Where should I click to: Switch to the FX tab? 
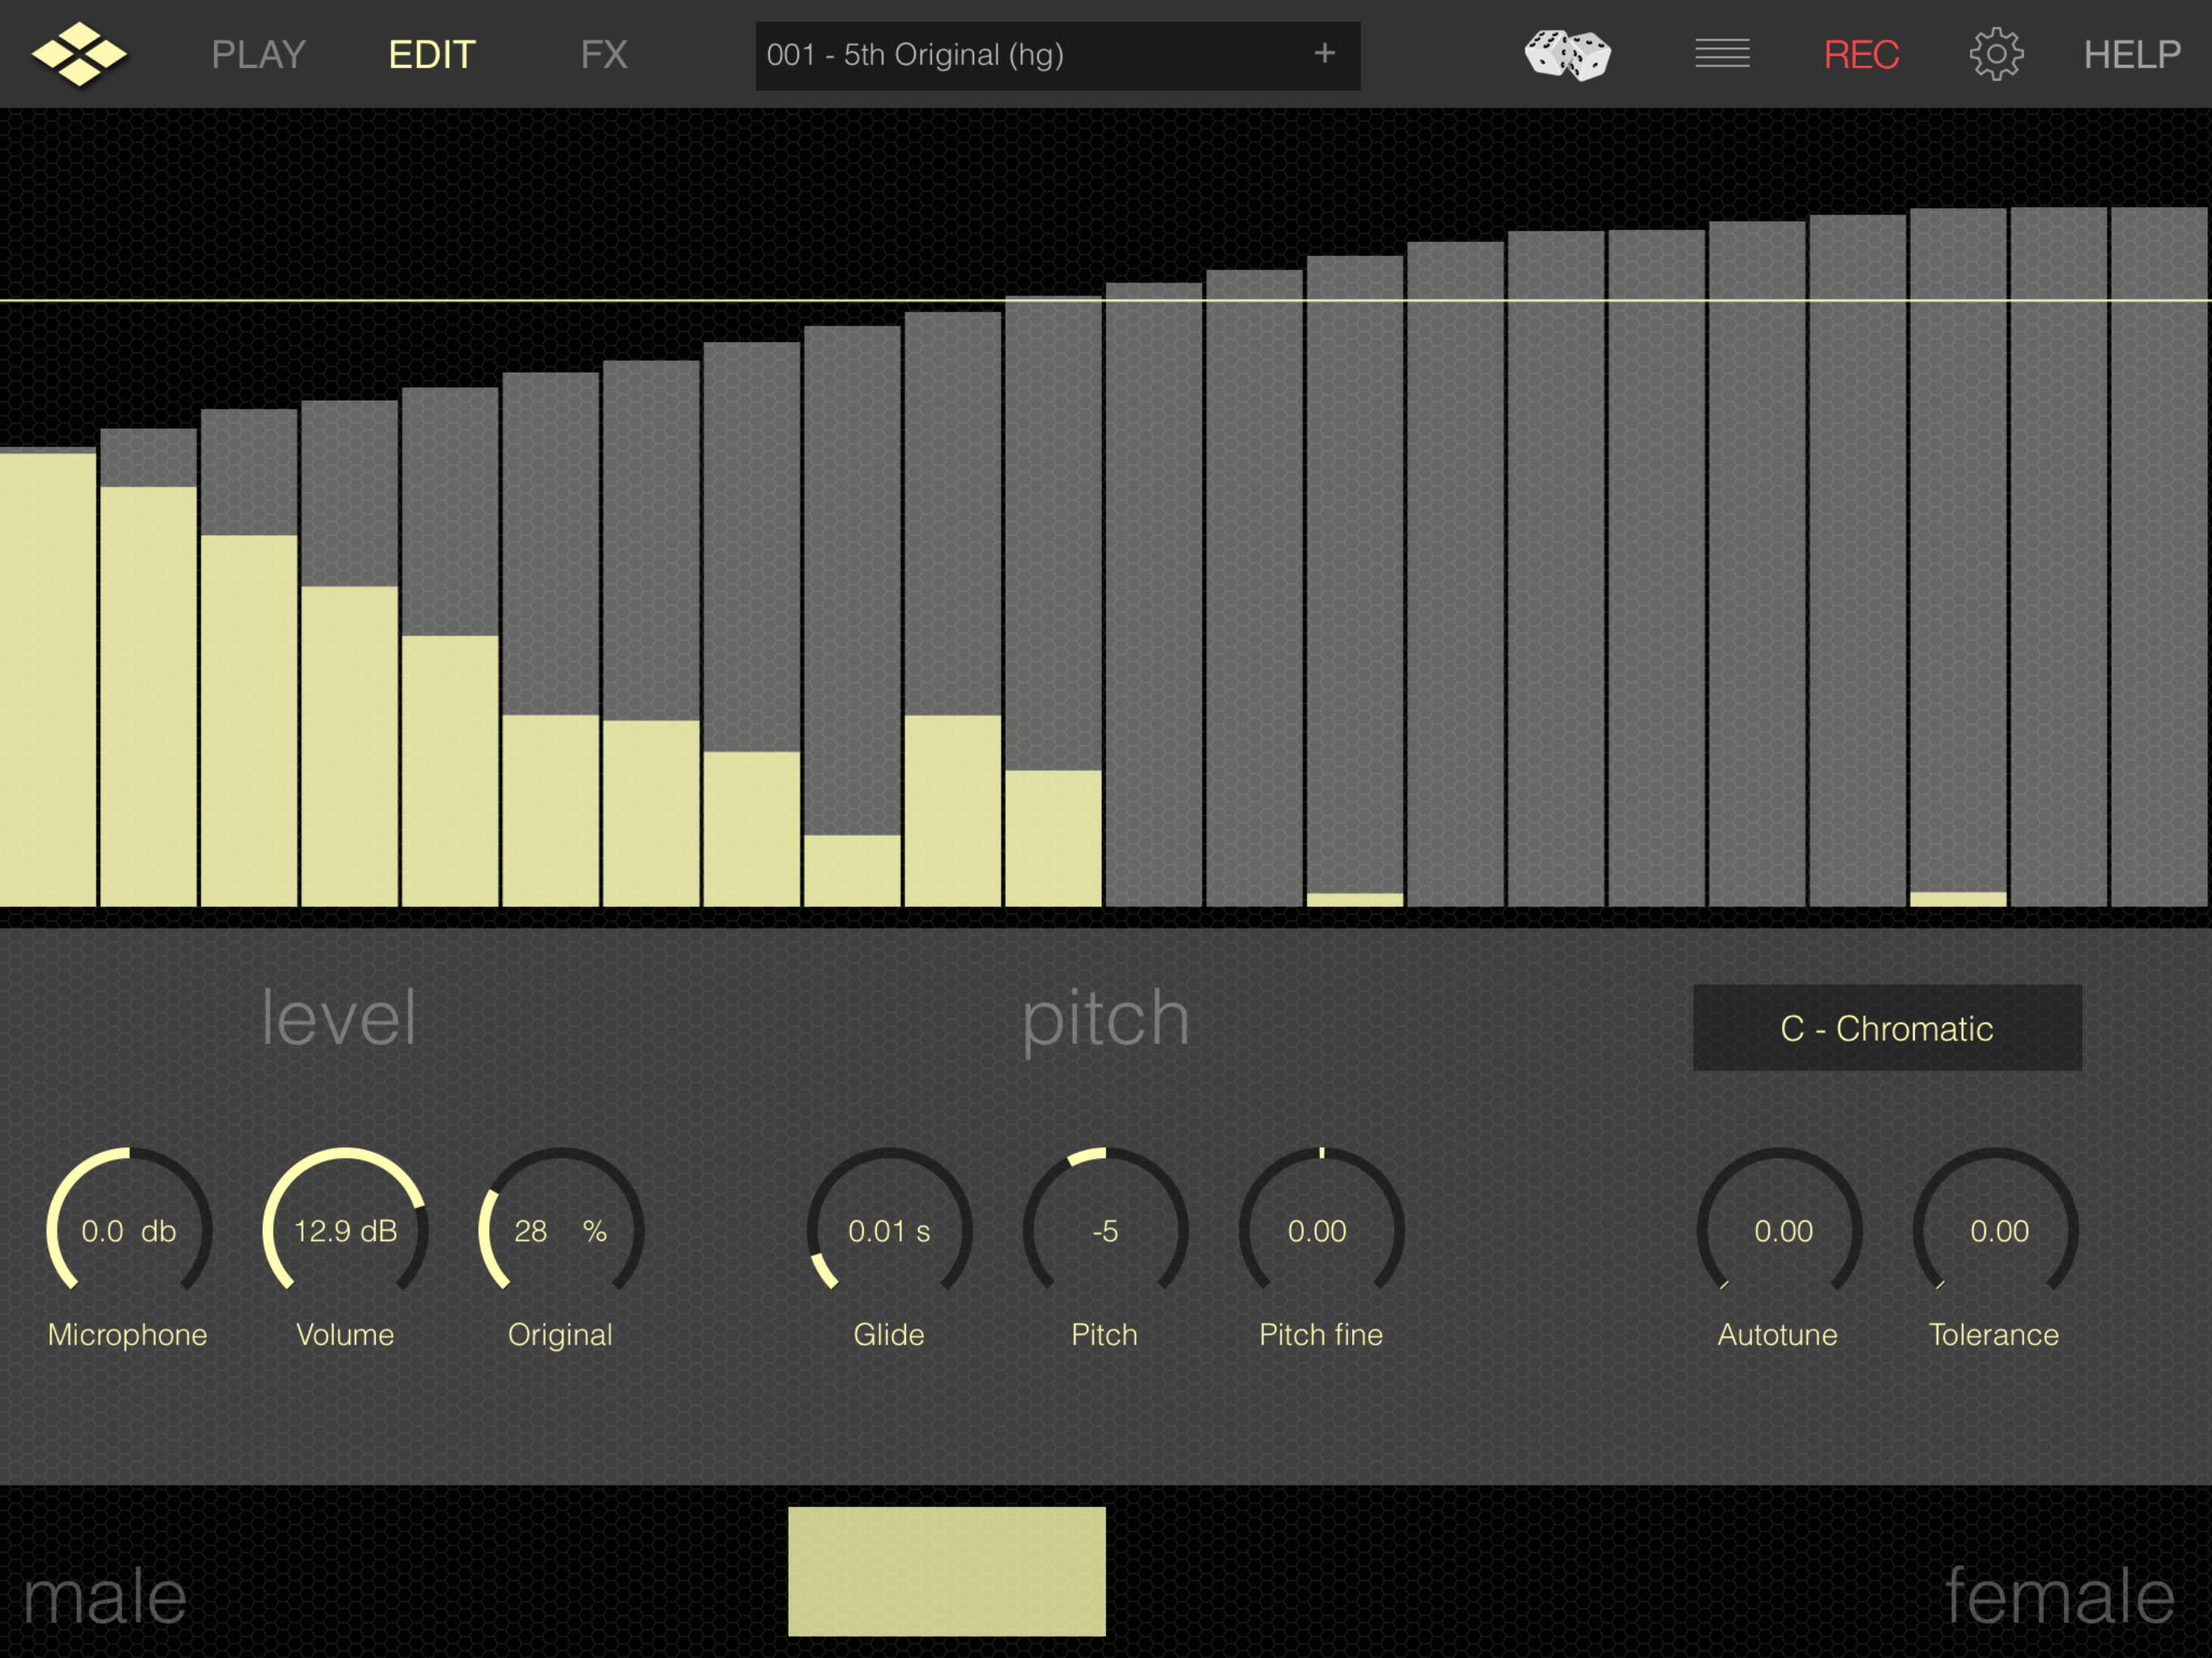point(604,54)
